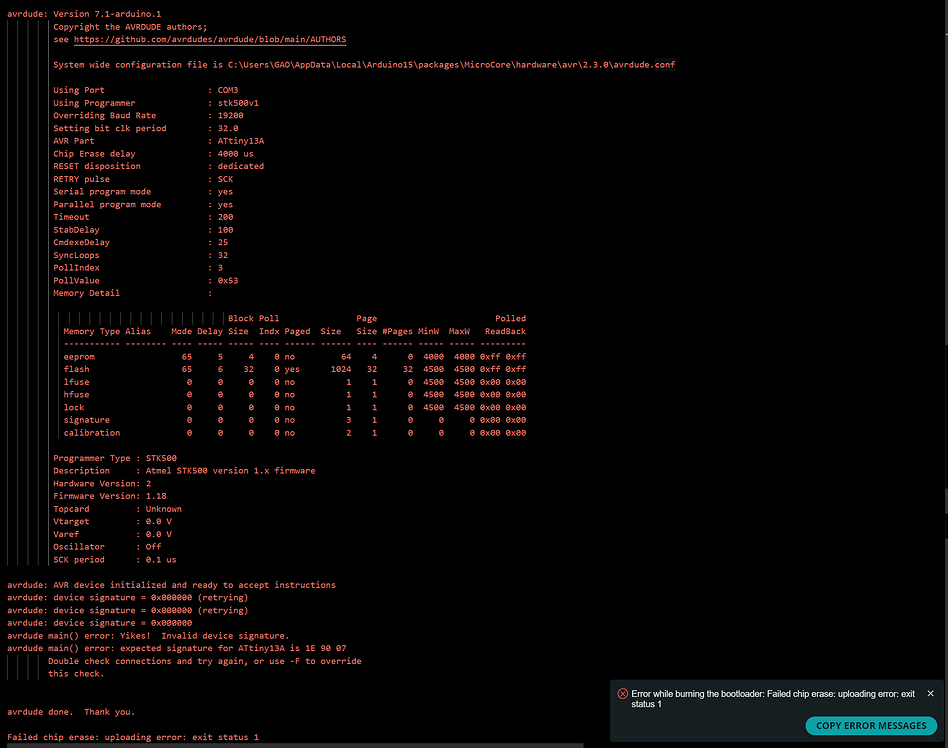Dismiss the bootloader error notification
This screenshot has height=748, width=948.
(930, 694)
